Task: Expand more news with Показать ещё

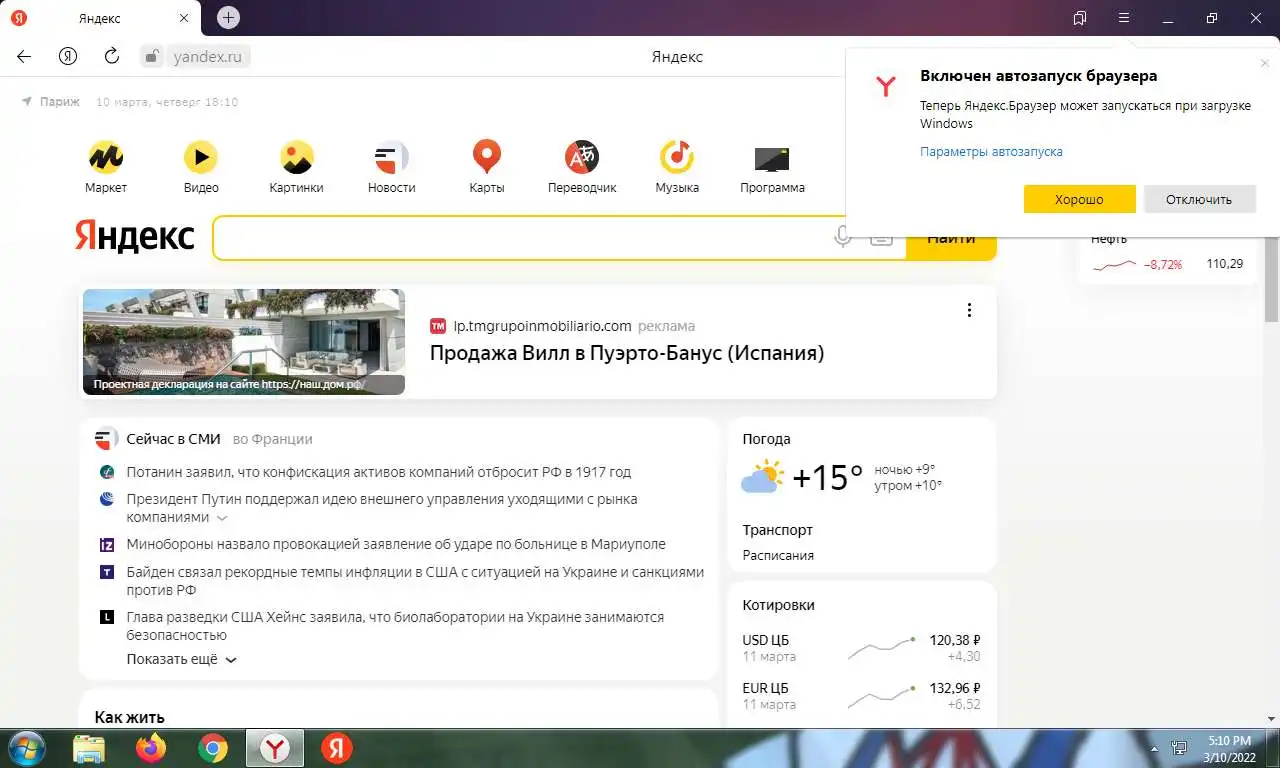Action: 181,660
